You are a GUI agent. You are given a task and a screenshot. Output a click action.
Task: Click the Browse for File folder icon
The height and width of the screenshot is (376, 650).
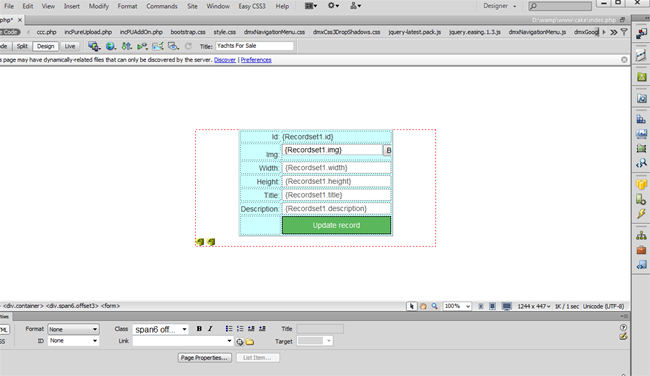(x=250, y=342)
